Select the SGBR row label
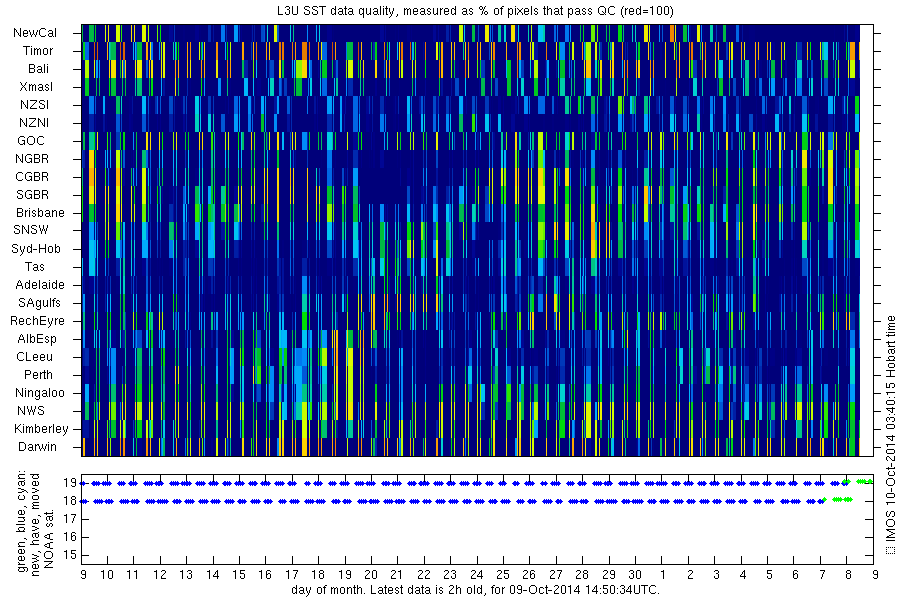Image resolution: width=900 pixels, height=600 pixels. coord(33,195)
